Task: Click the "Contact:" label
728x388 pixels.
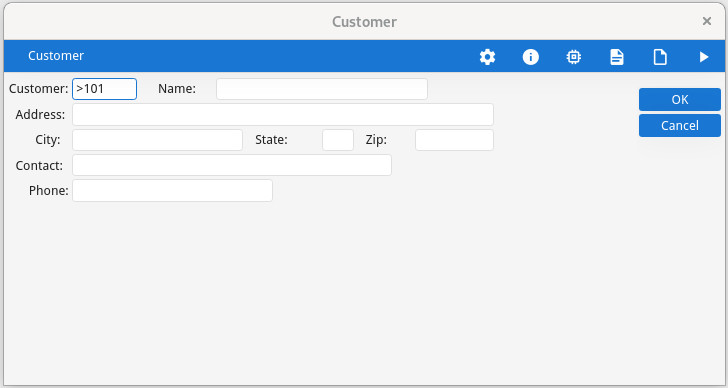Action: click(x=39, y=166)
